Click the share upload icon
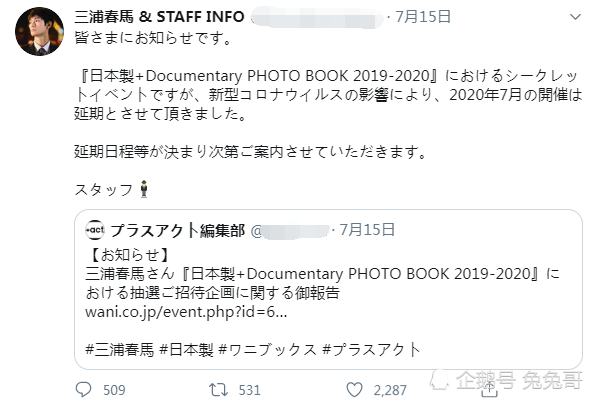The height and width of the screenshot is (401, 597). click(x=489, y=389)
